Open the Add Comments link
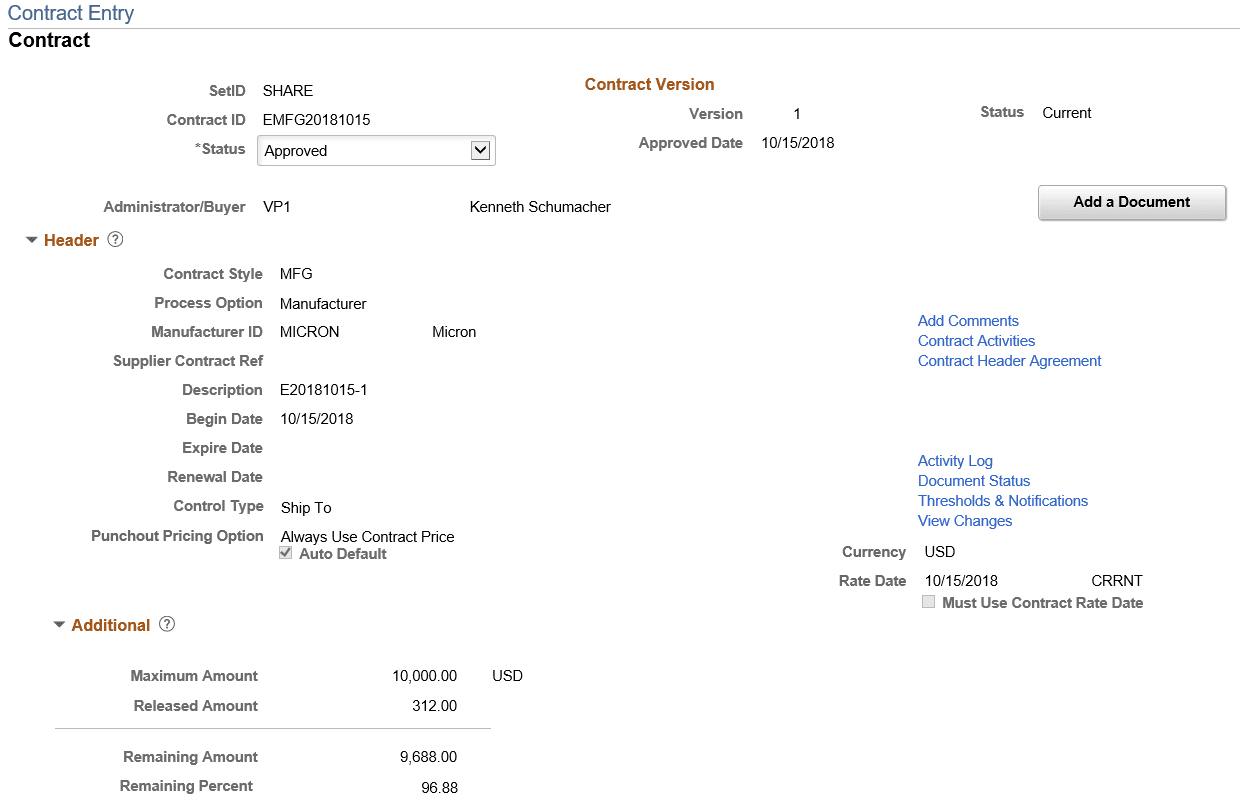This screenshot has height=810, width=1240. (x=967, y=320)
